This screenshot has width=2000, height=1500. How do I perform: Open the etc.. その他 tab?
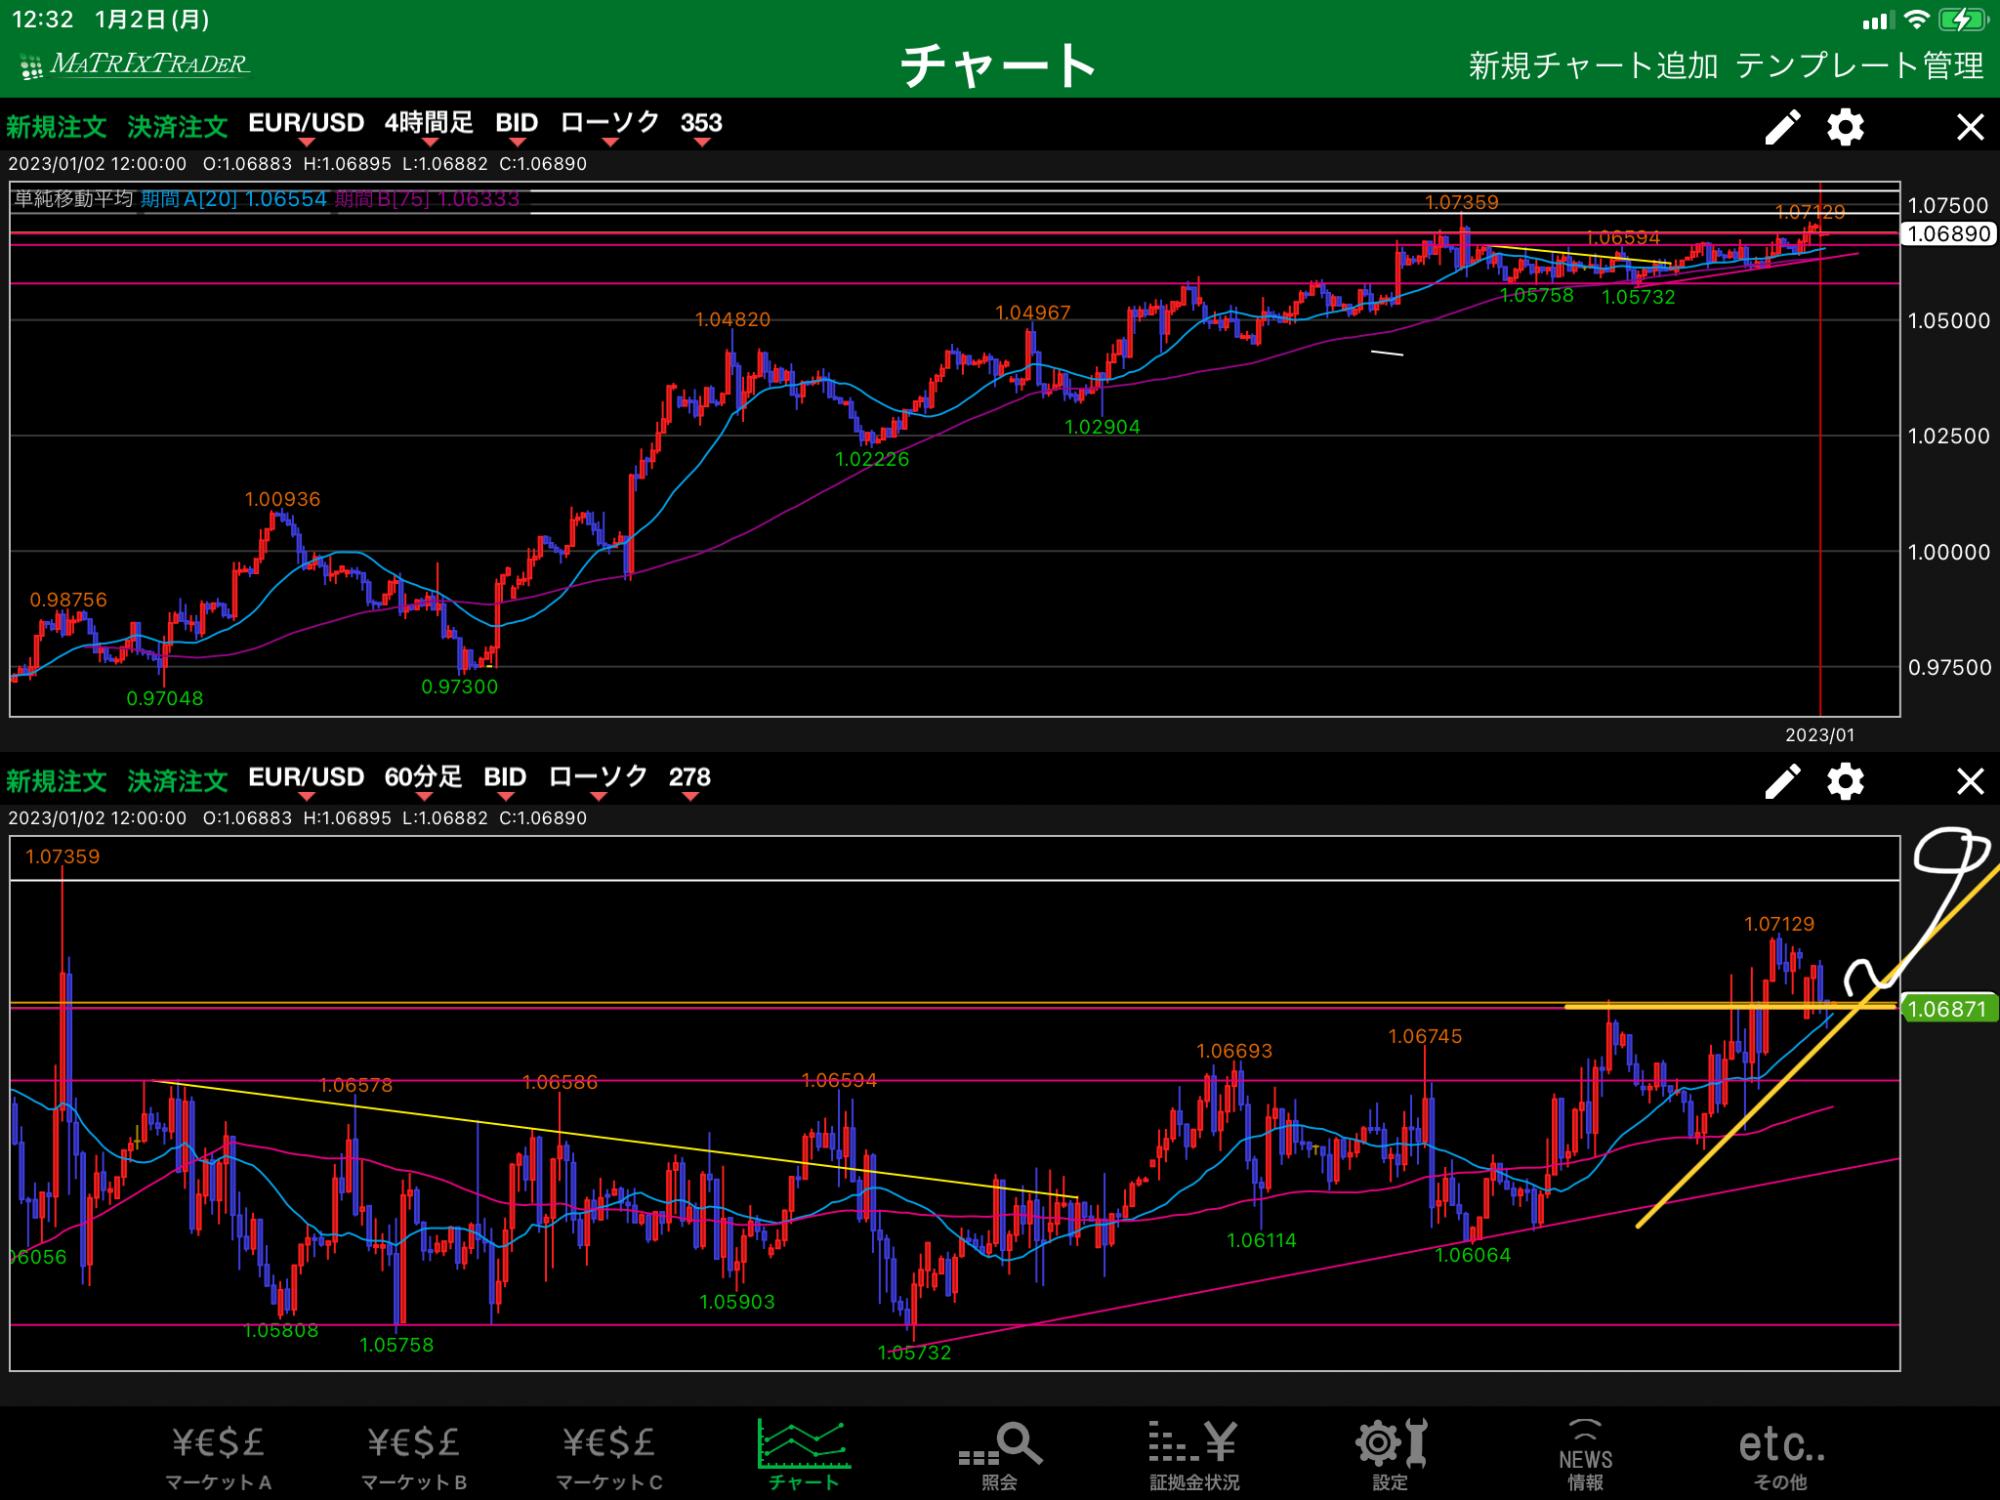(x=1781, y=1456)
